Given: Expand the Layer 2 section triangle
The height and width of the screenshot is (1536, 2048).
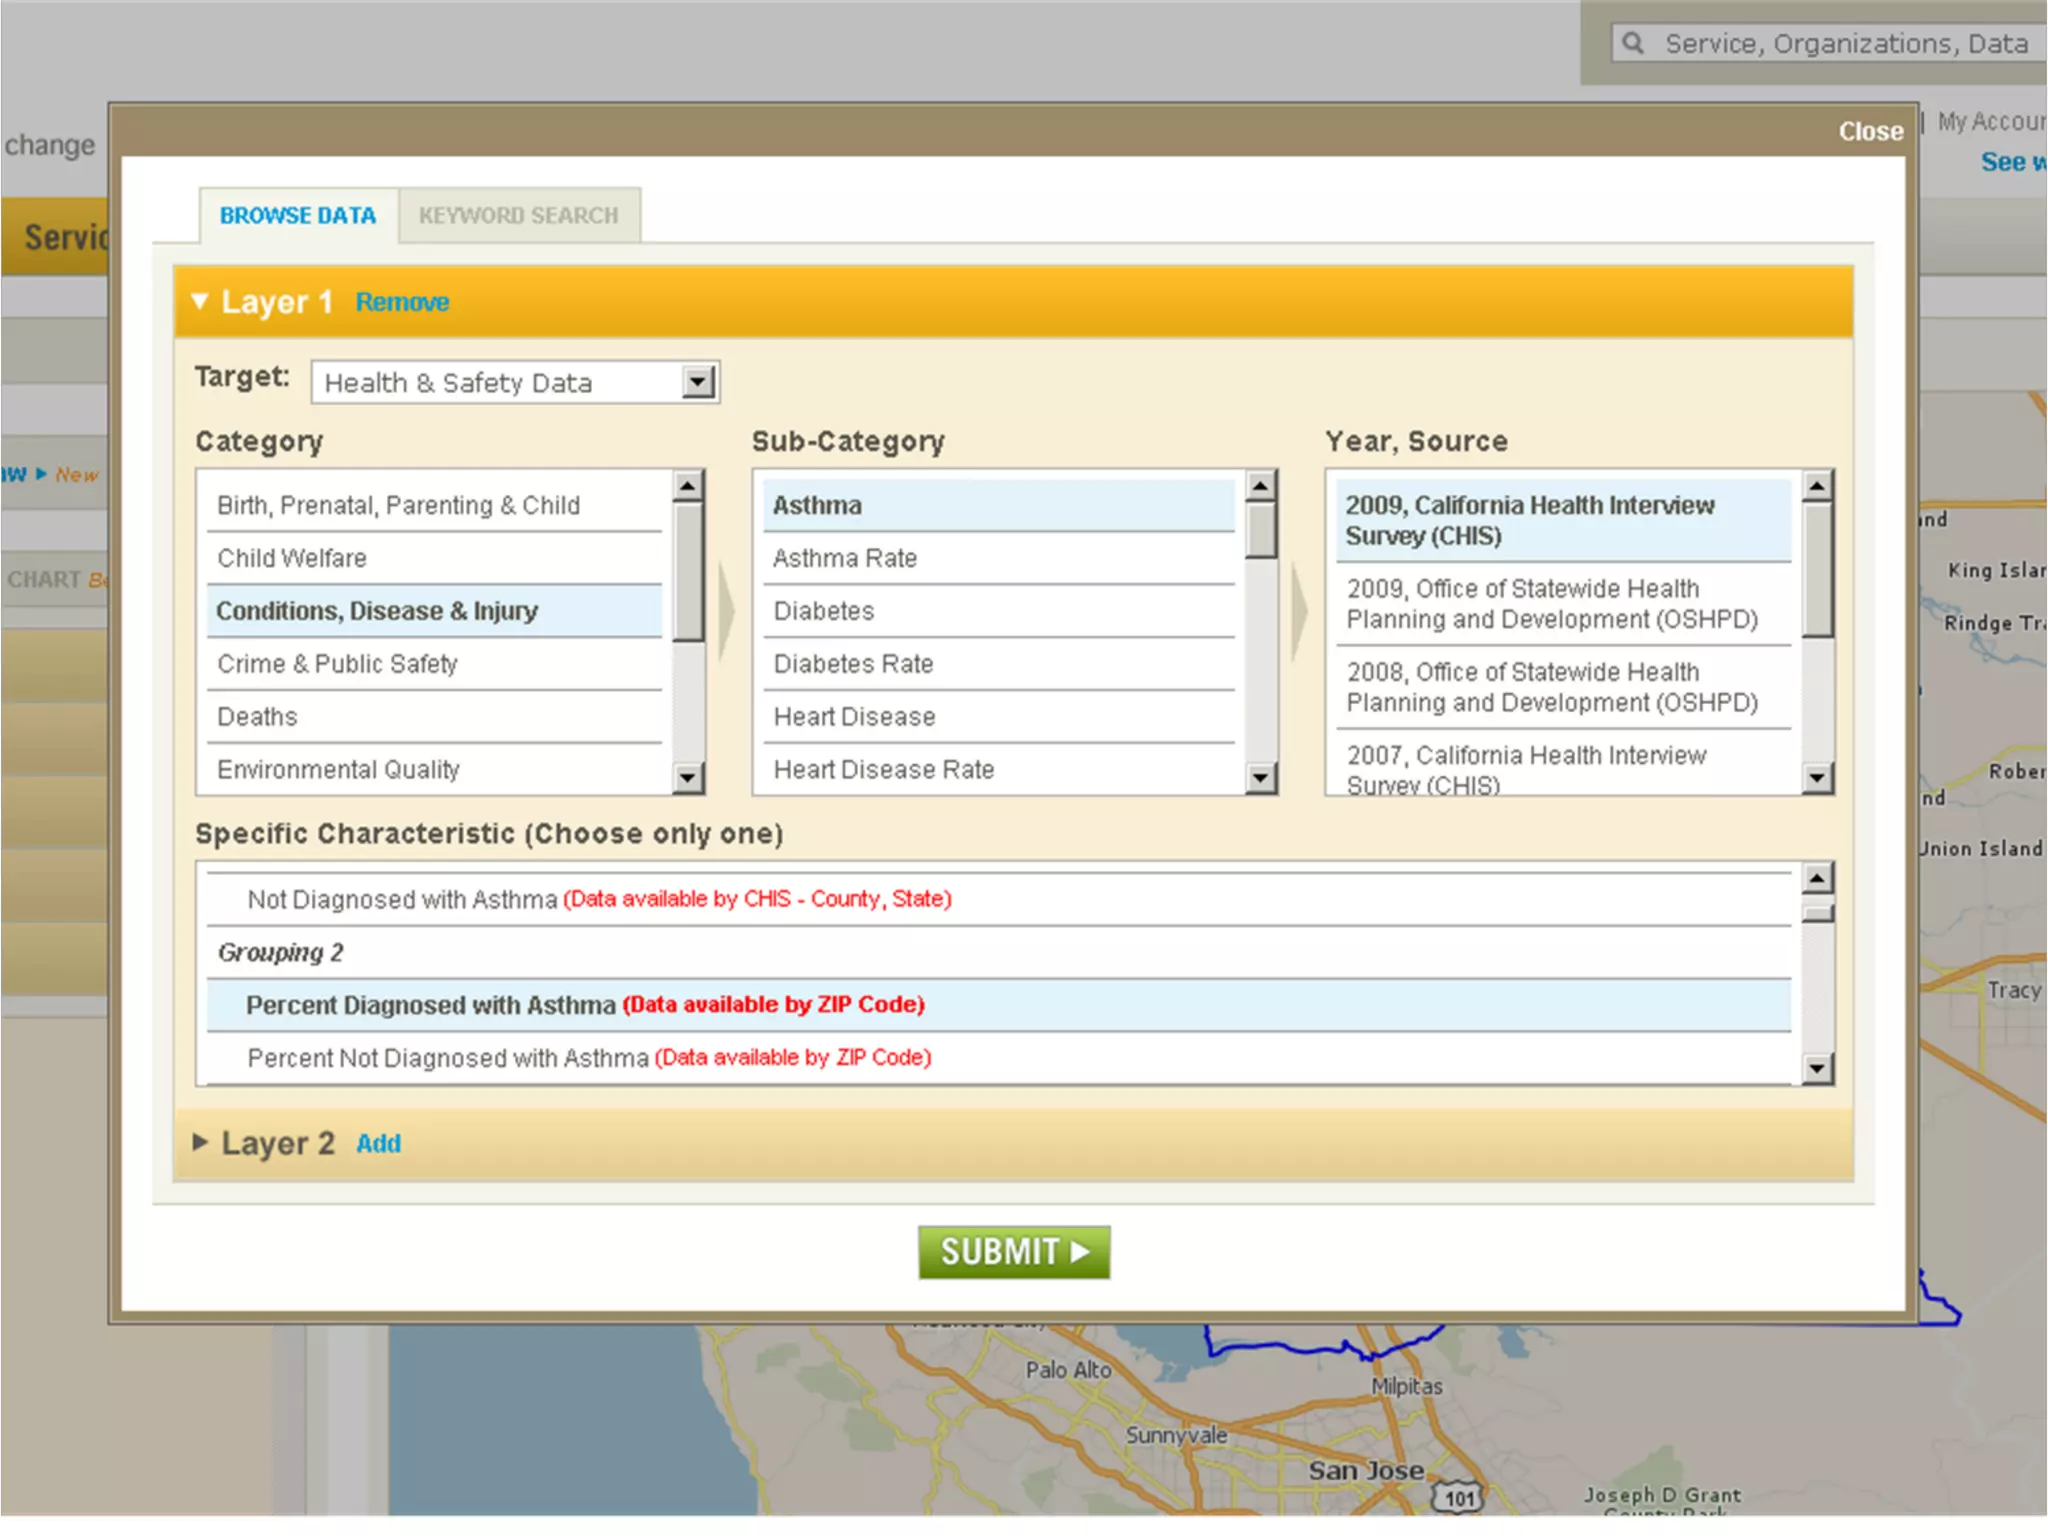Looking at the screenshot, I should click(x=200, y=1142).
